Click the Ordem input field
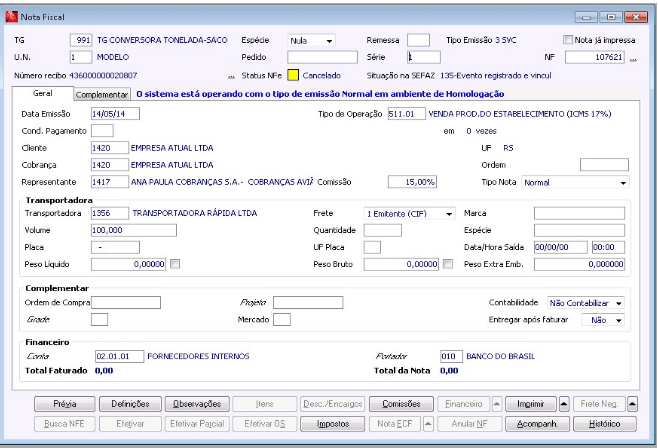The image size is (658, 448). 604,165
